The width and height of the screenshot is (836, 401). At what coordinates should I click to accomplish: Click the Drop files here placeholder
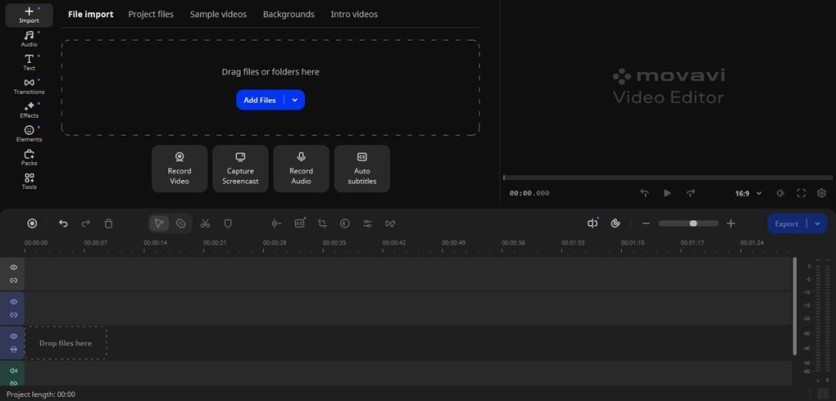pos(66,343)
